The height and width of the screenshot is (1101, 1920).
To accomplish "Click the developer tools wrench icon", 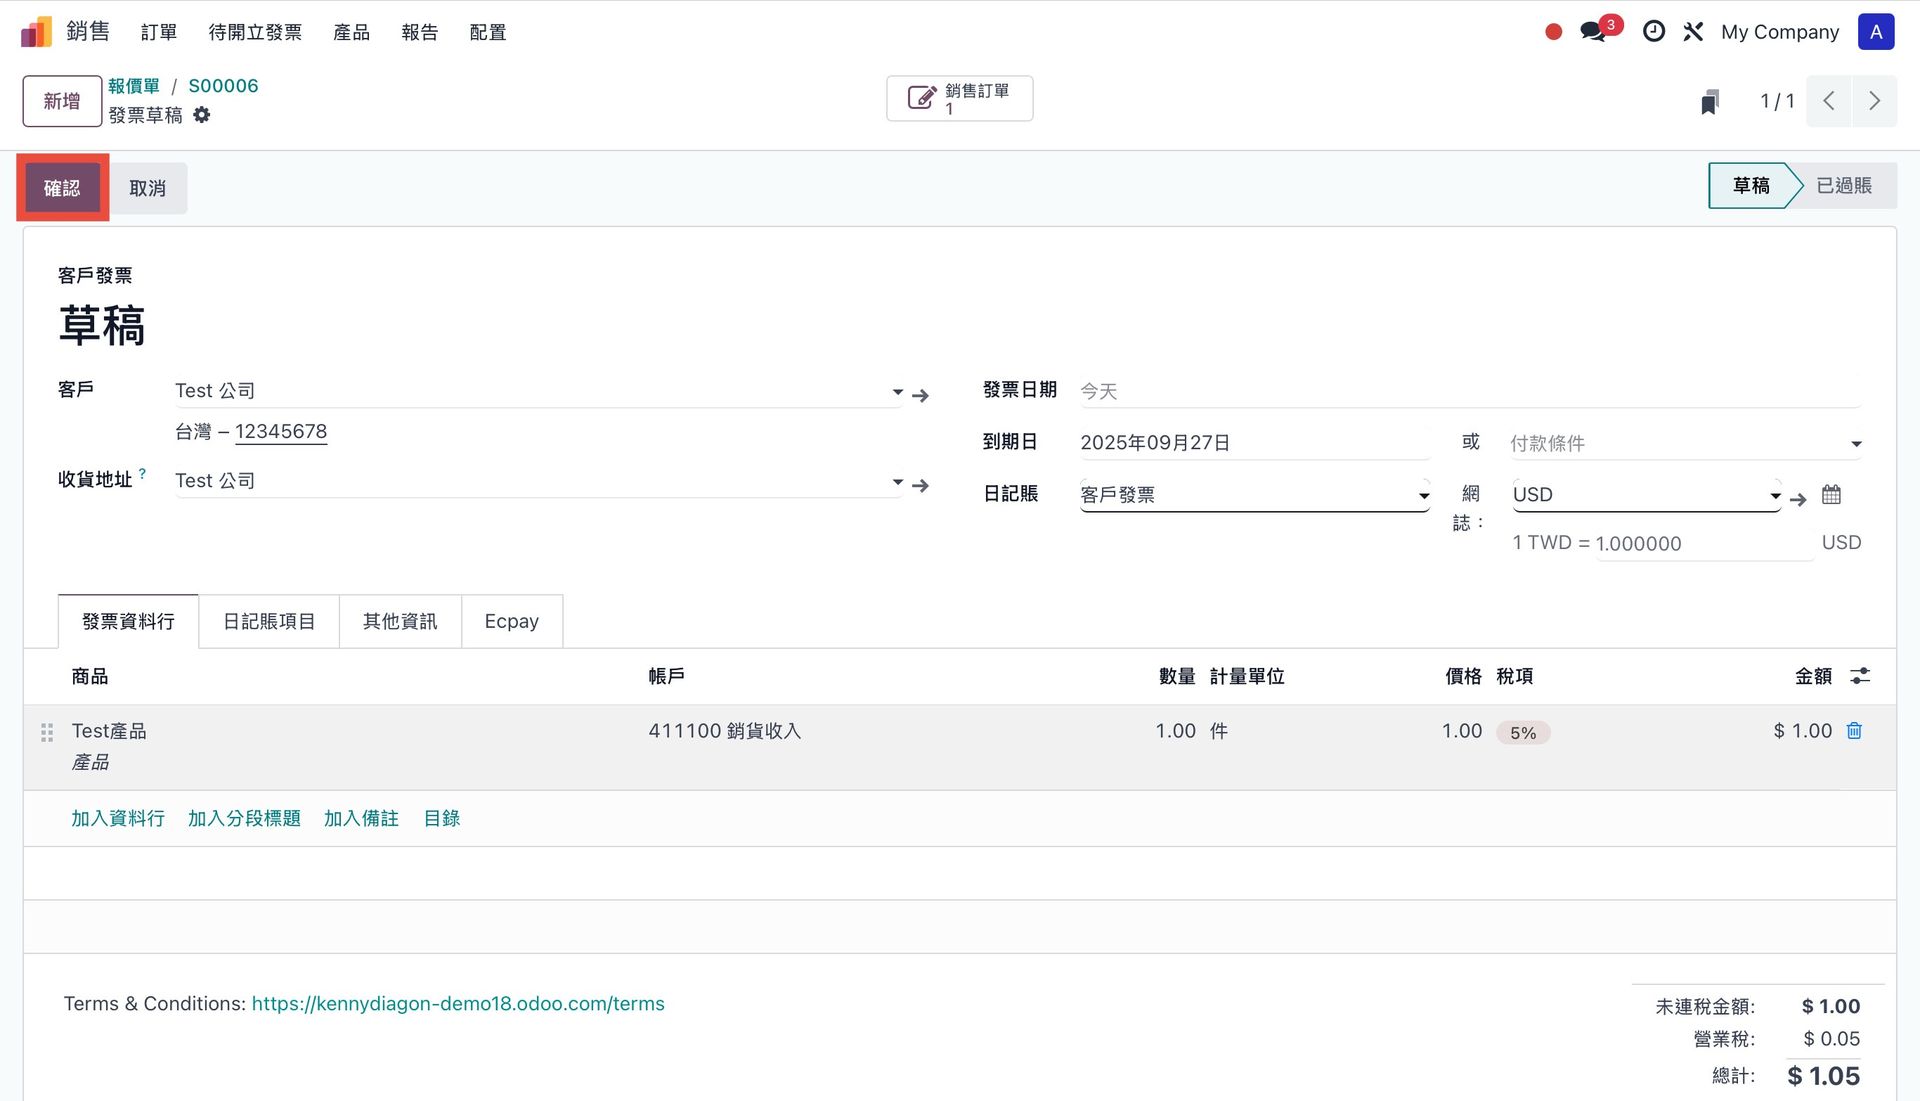I will click(x=1693, y=32).
